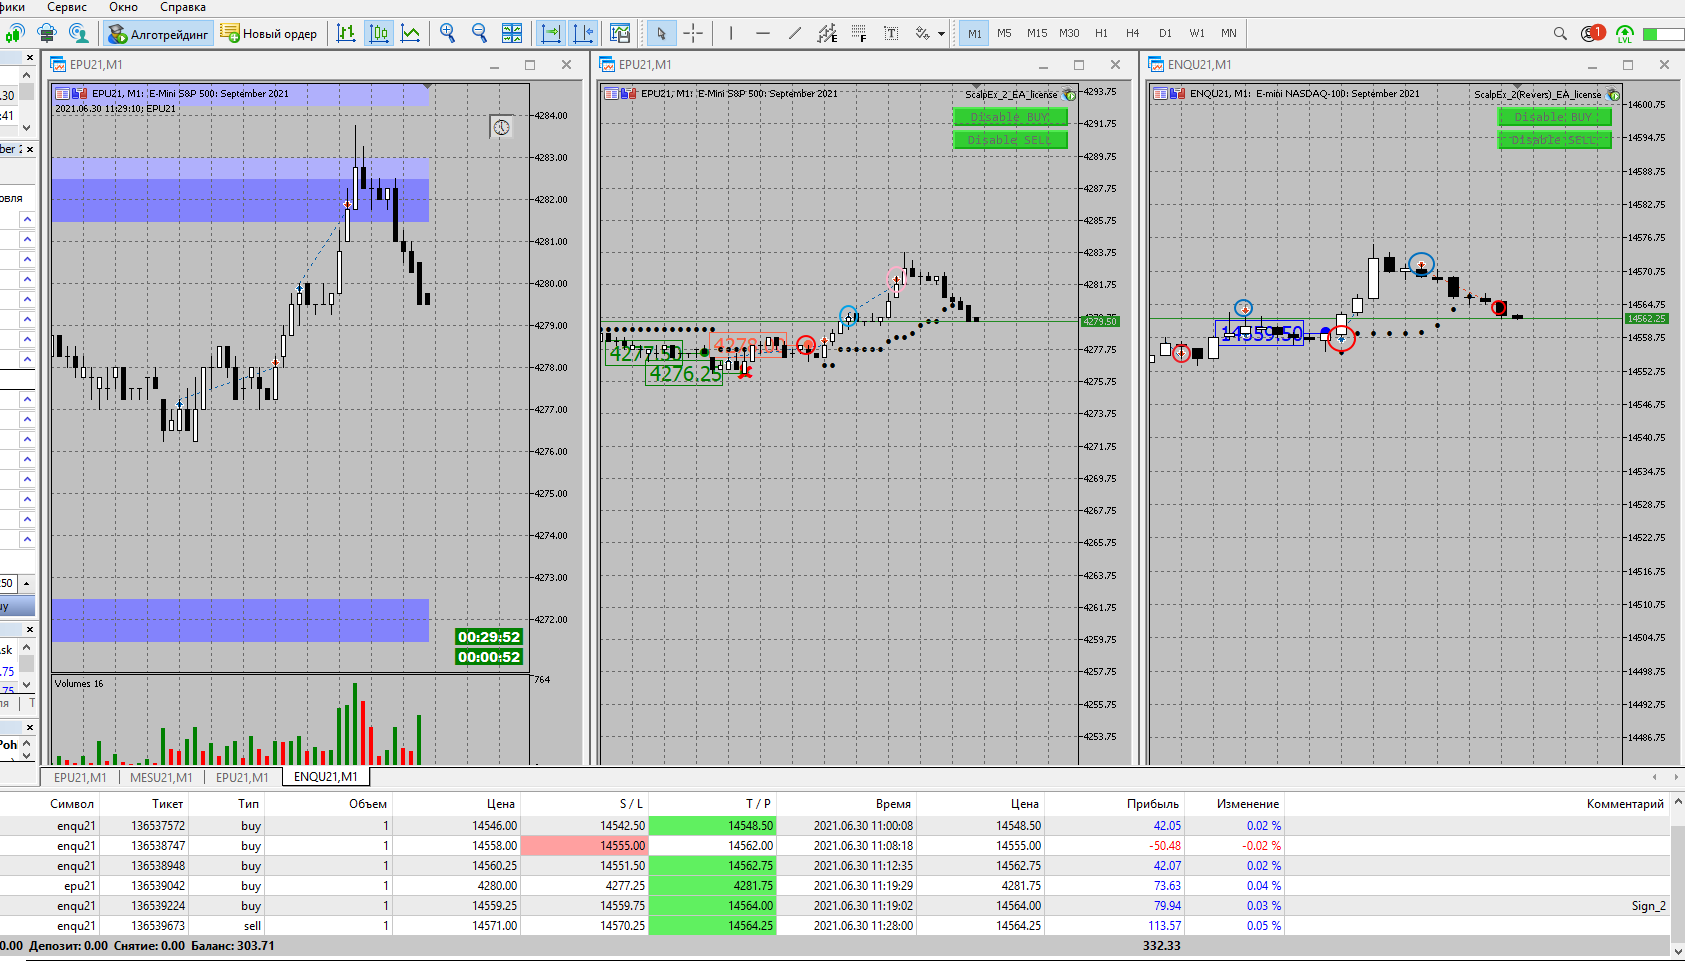Sort trade history by Время column
Image resolution: width=1685 pixels, height=961 pixels.
click(893, 804)
